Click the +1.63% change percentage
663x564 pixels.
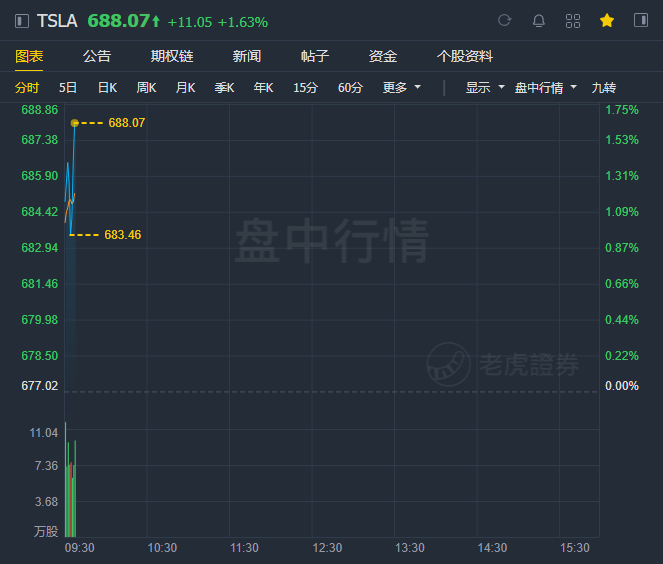pos(243,22)
